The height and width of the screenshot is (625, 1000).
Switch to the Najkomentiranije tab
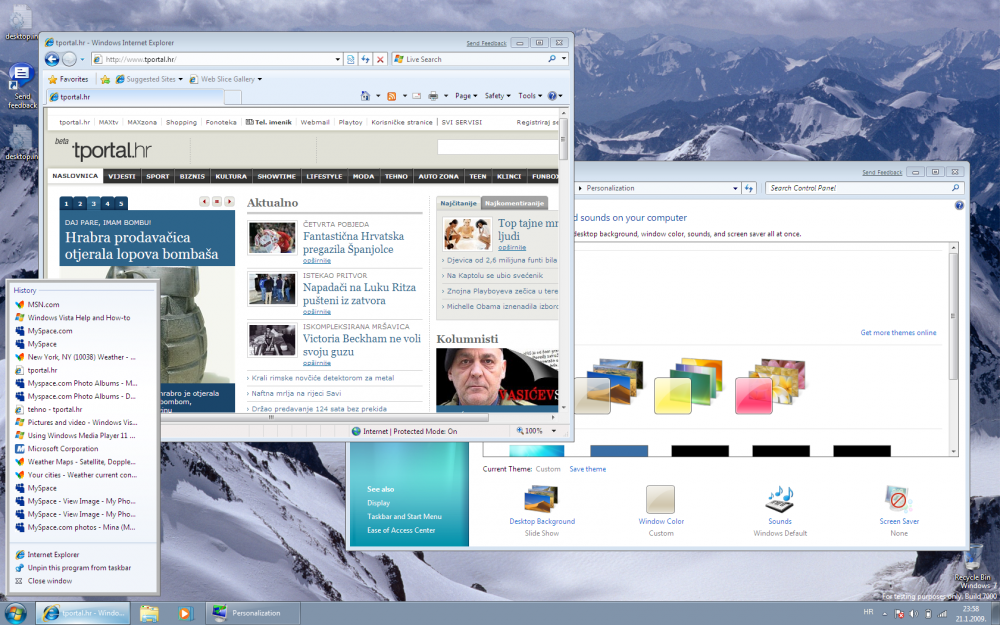point(514,203)
